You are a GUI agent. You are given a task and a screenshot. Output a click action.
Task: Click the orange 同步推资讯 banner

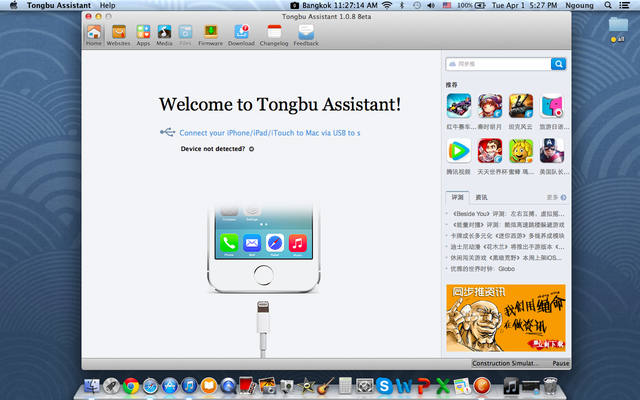click(x=506, y=318)
